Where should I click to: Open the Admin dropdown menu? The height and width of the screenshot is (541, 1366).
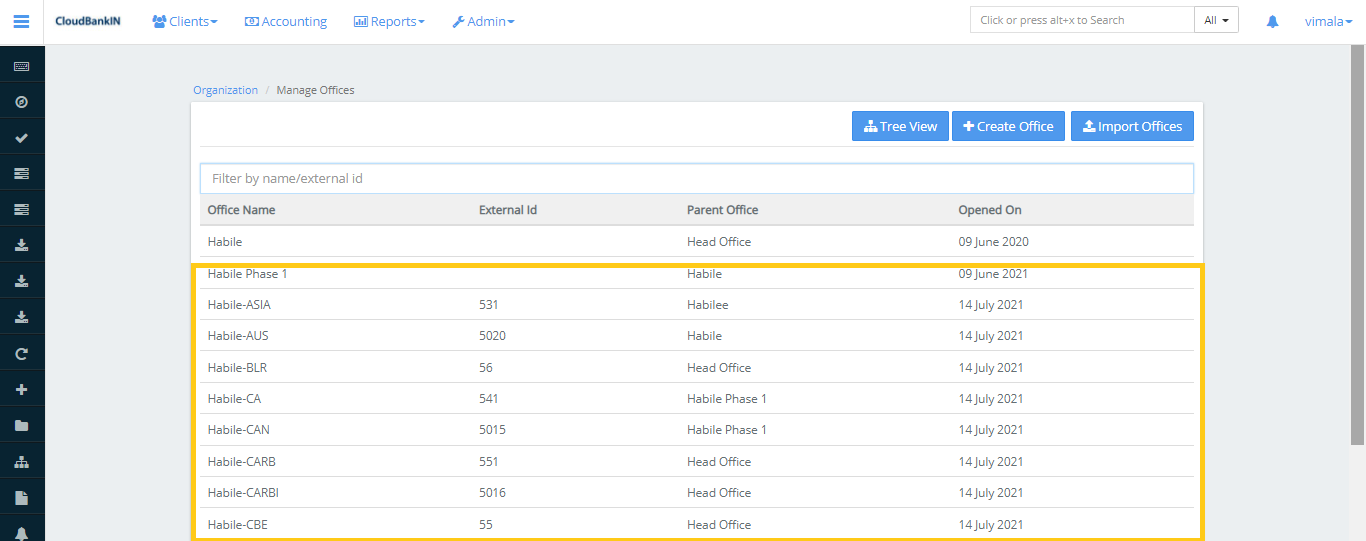(x=483, y=21)
